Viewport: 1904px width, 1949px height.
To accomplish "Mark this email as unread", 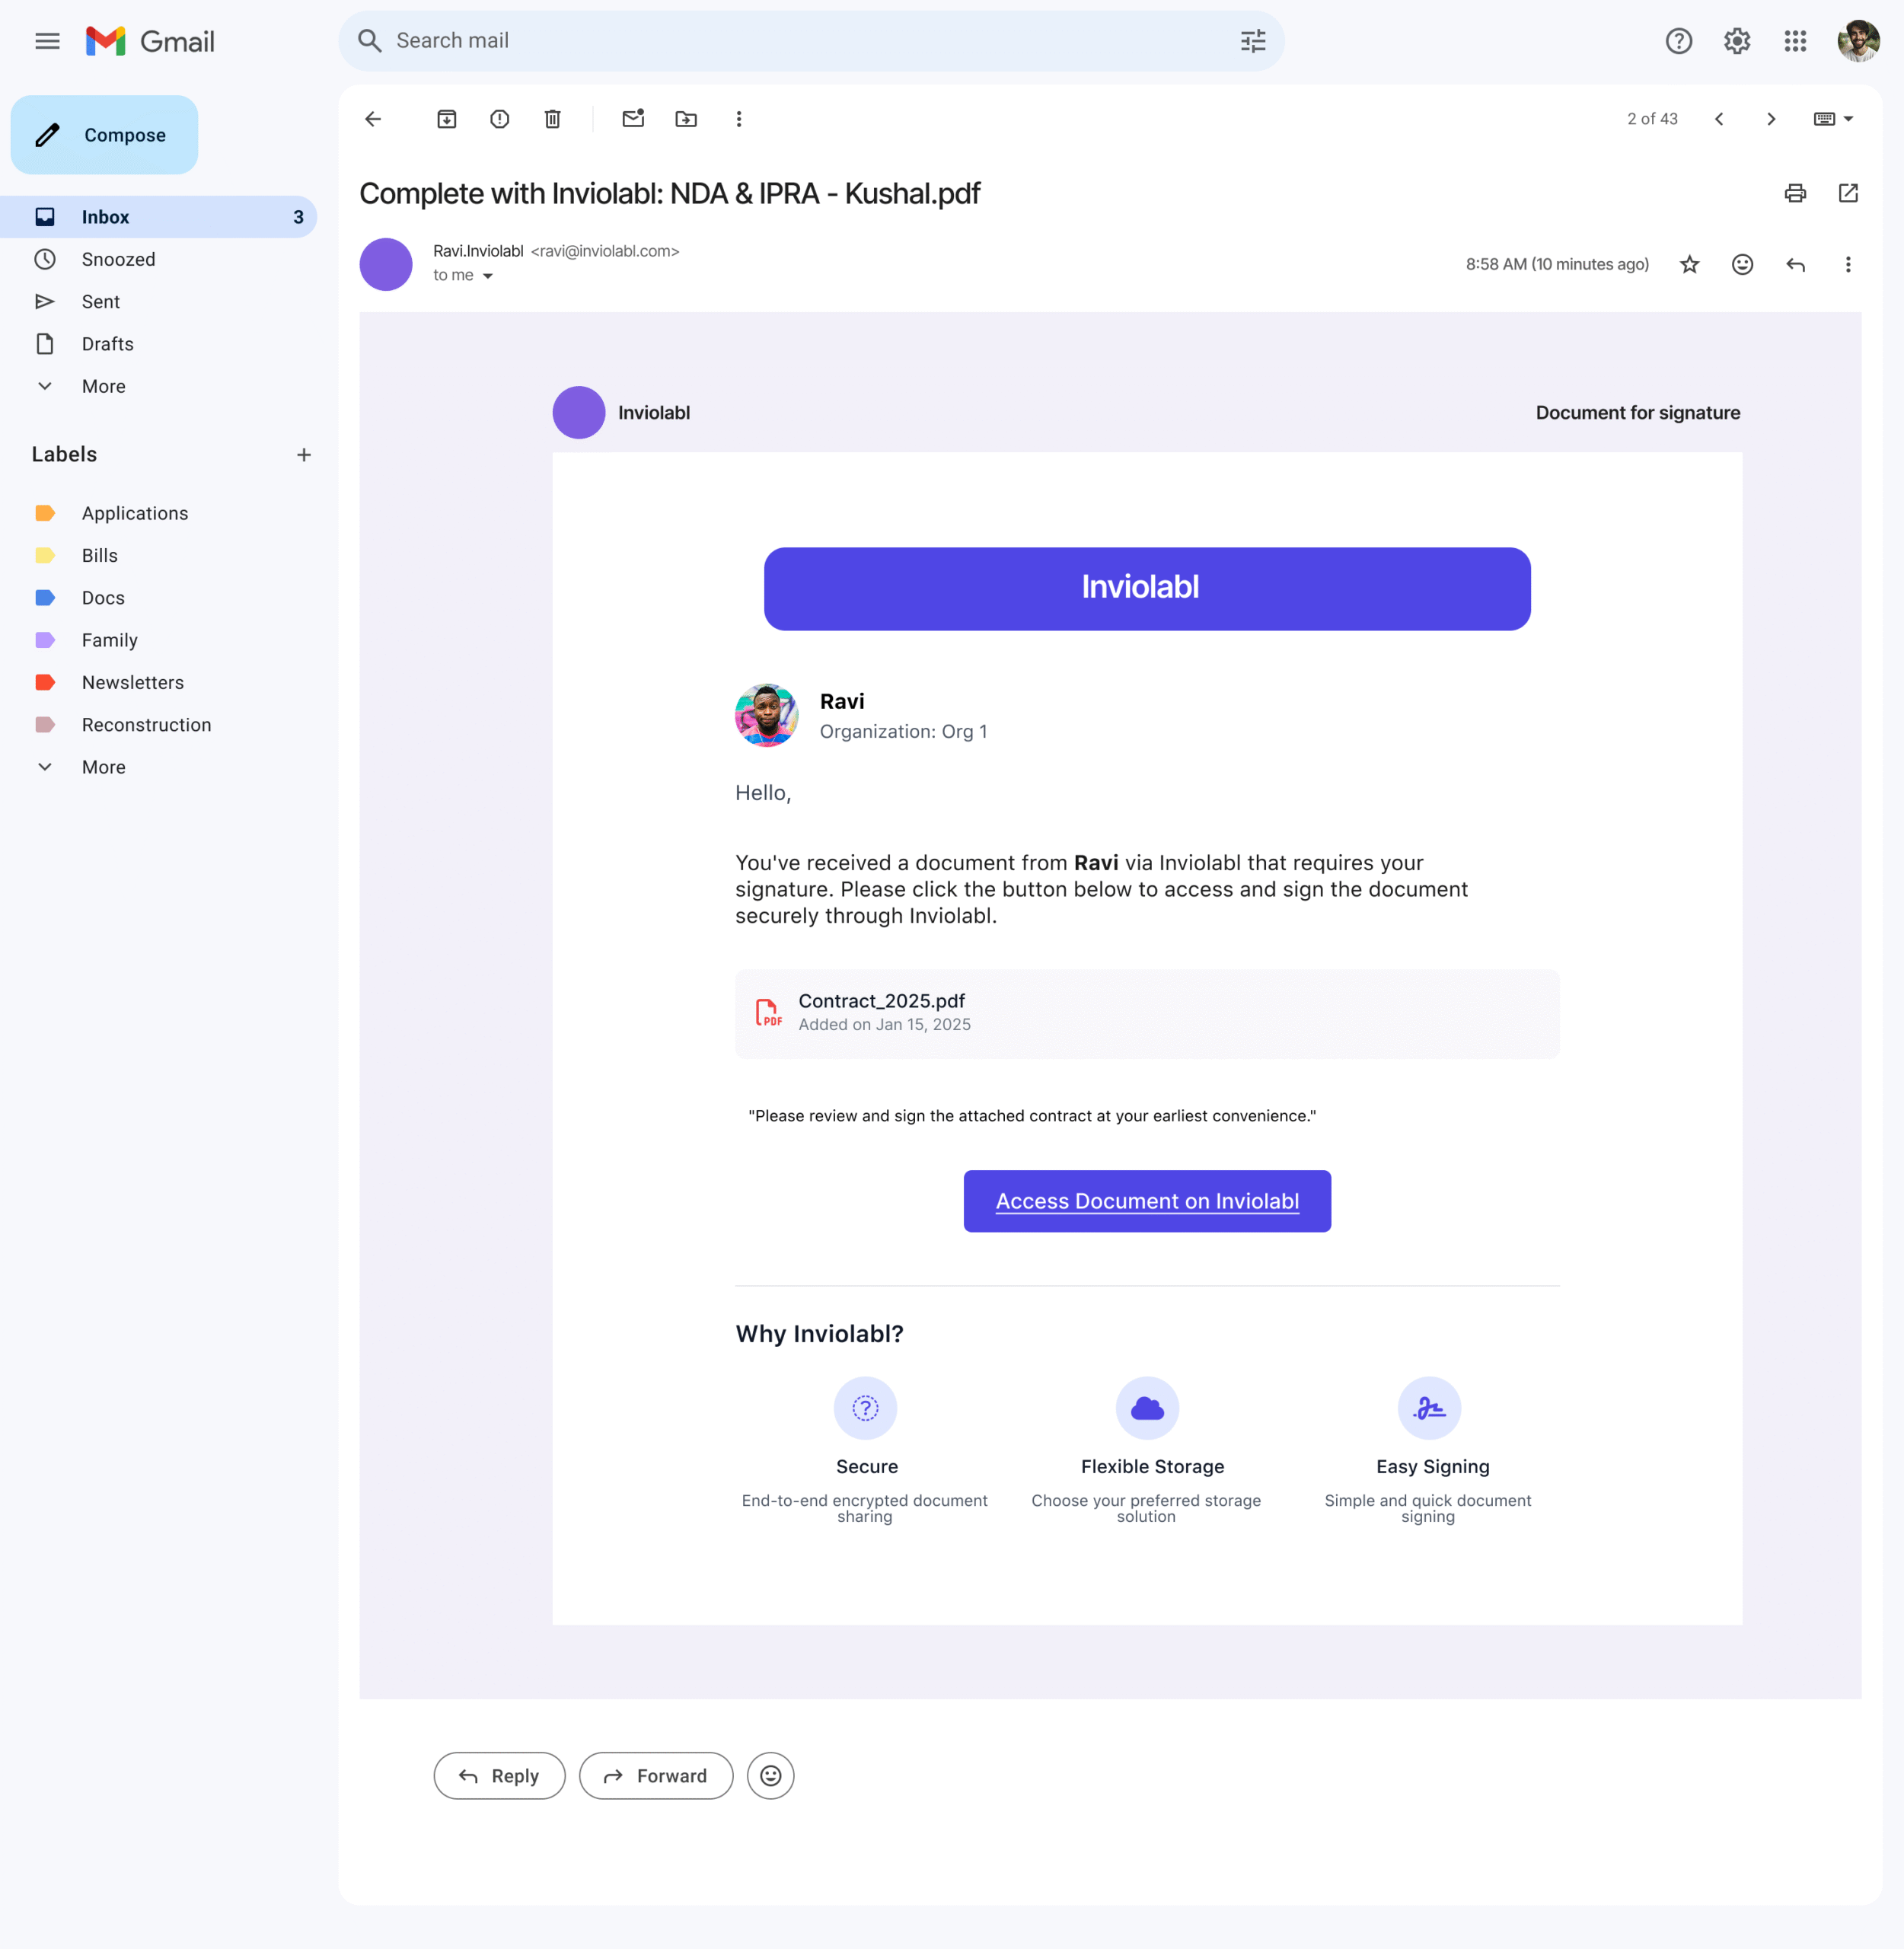I will pyautogui.click(x=633, y=119).
